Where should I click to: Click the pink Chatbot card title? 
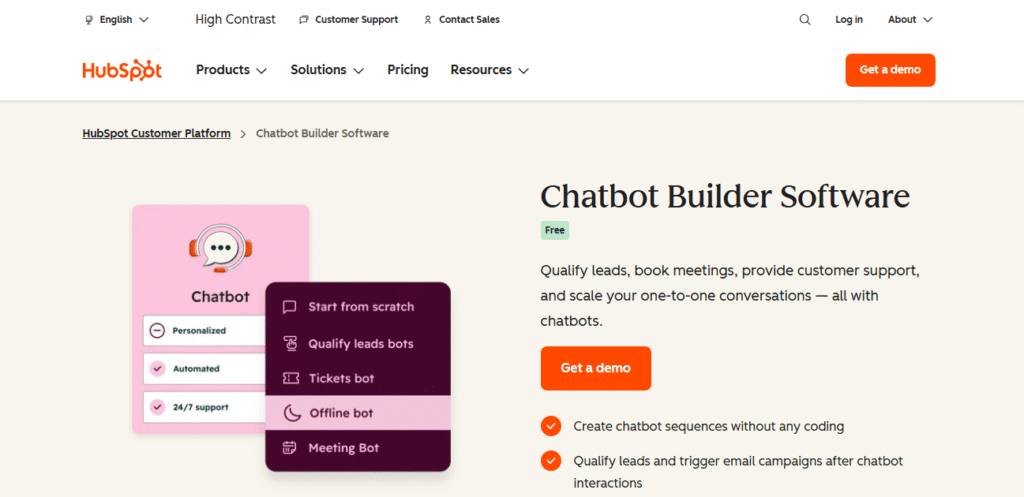[x=221, y=297]
